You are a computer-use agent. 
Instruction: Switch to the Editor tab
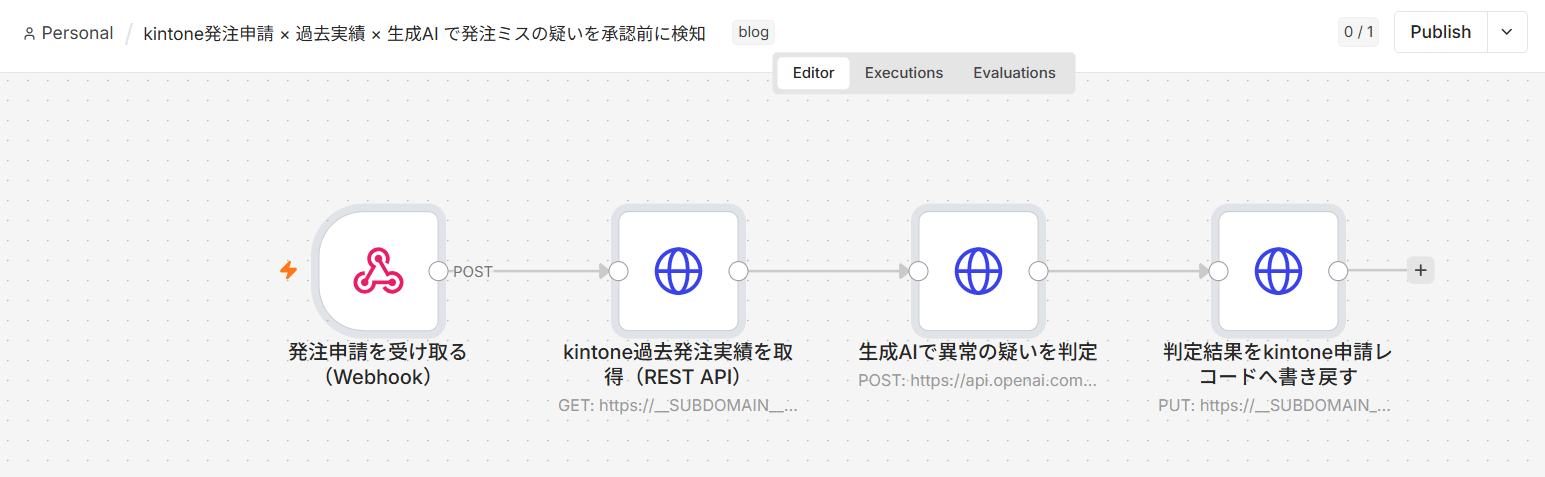813,73
